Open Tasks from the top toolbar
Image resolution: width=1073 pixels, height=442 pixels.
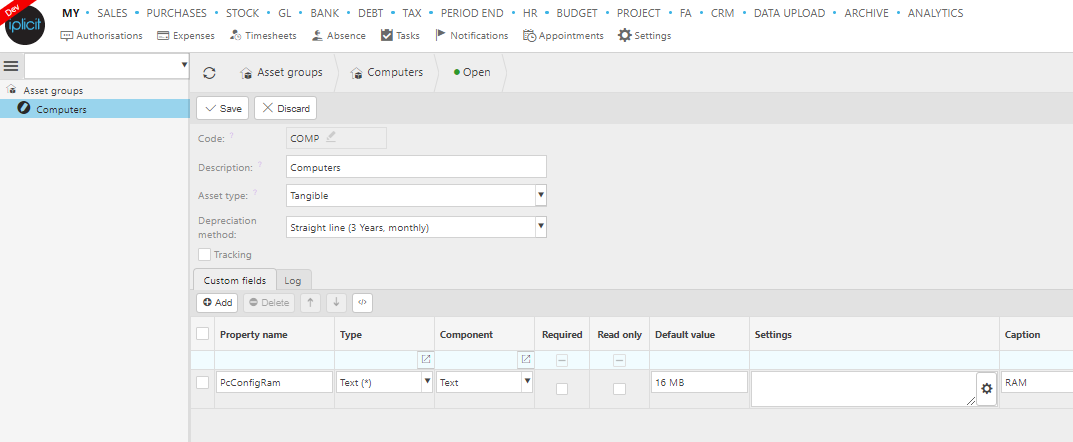pos(400,35)
